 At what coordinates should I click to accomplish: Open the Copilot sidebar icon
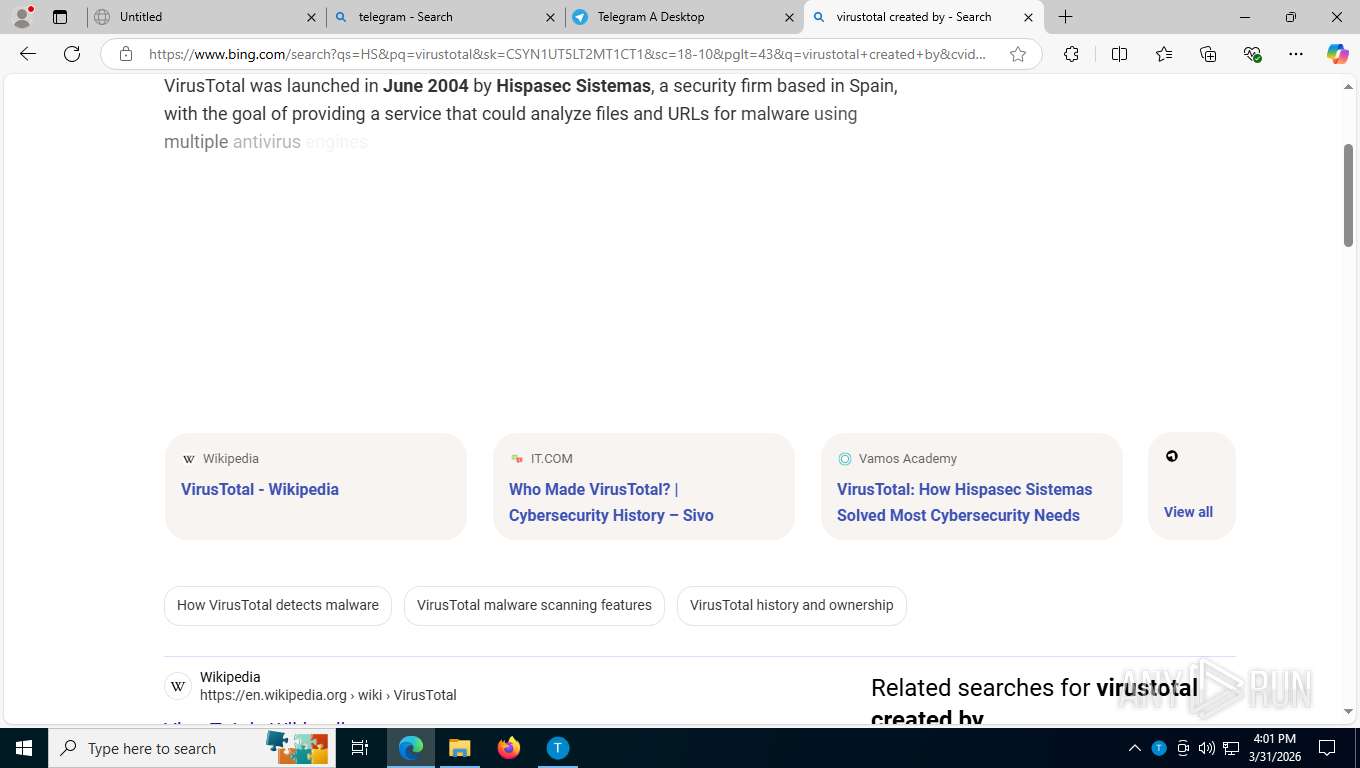tap(1337, 54)
